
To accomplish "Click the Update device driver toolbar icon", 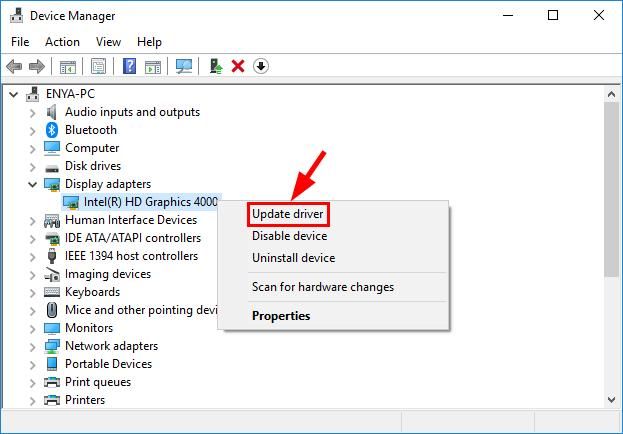I will [x=215, y=66].
